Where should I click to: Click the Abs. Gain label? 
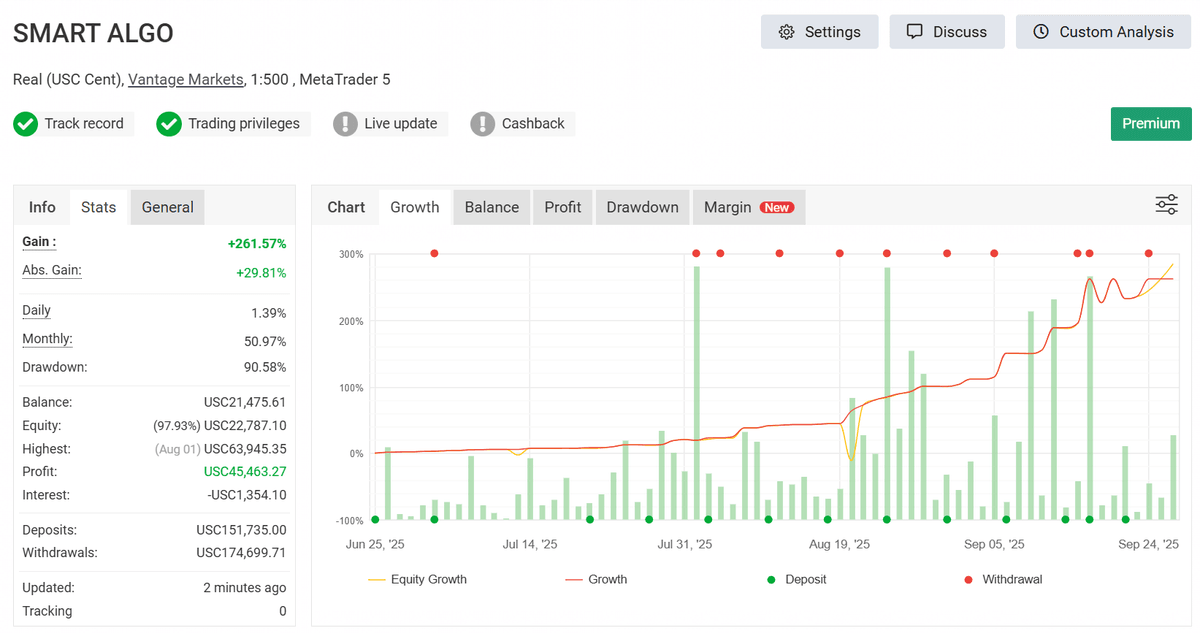[x=52, y=270]
